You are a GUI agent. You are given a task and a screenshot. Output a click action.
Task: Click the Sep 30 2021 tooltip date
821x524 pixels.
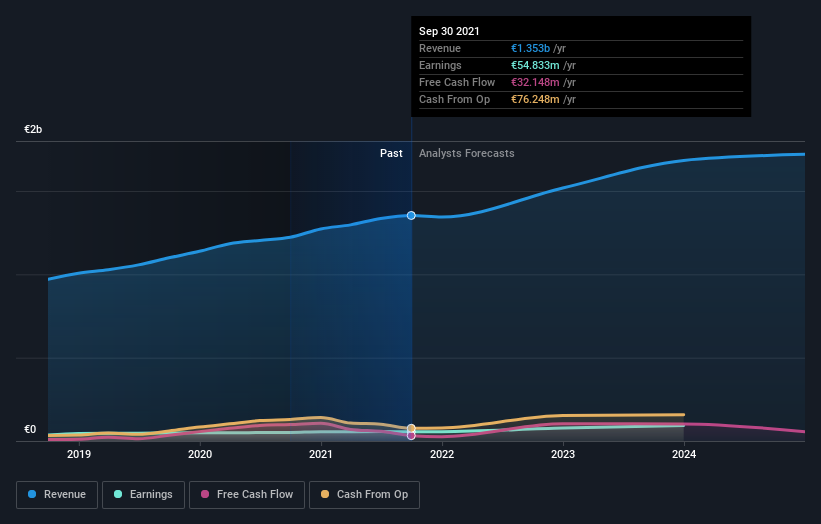449,31
